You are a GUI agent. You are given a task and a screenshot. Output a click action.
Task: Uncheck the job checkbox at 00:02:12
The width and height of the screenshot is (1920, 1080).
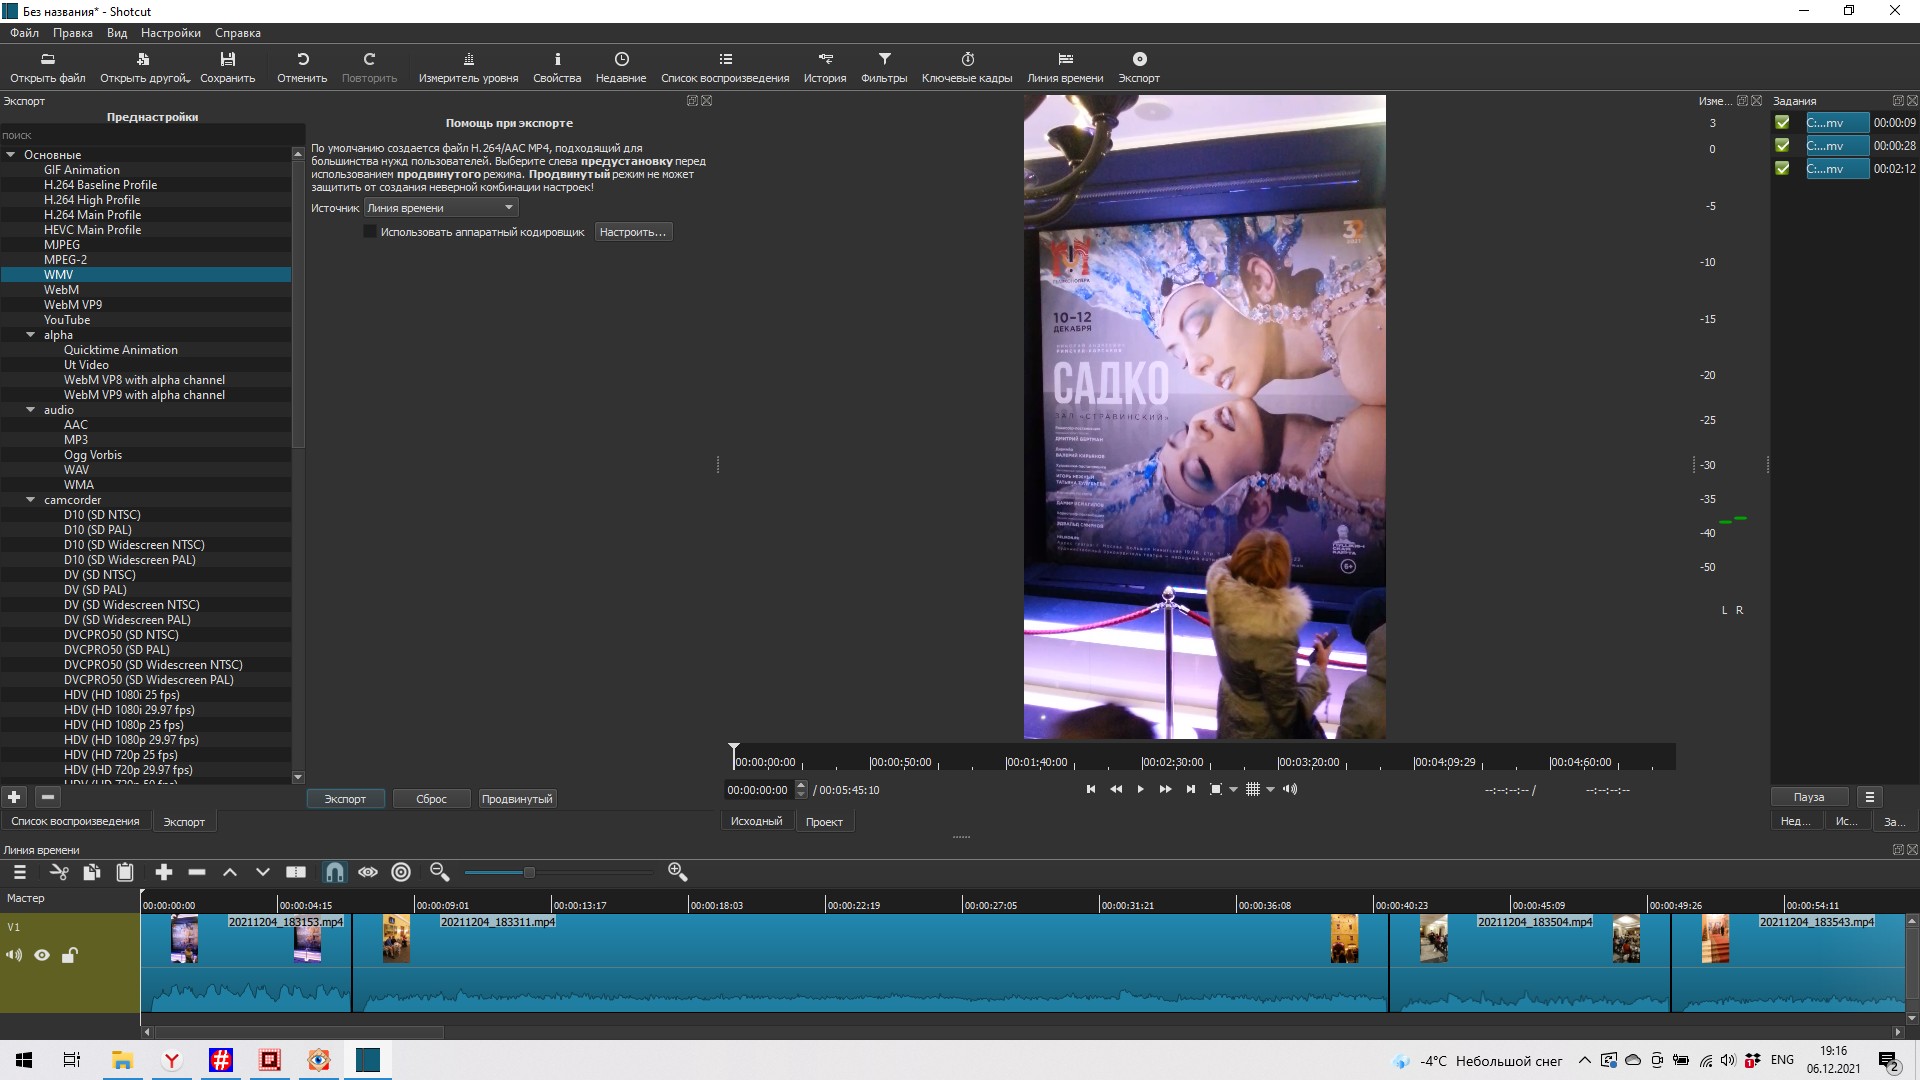(x=1782, y=169)
